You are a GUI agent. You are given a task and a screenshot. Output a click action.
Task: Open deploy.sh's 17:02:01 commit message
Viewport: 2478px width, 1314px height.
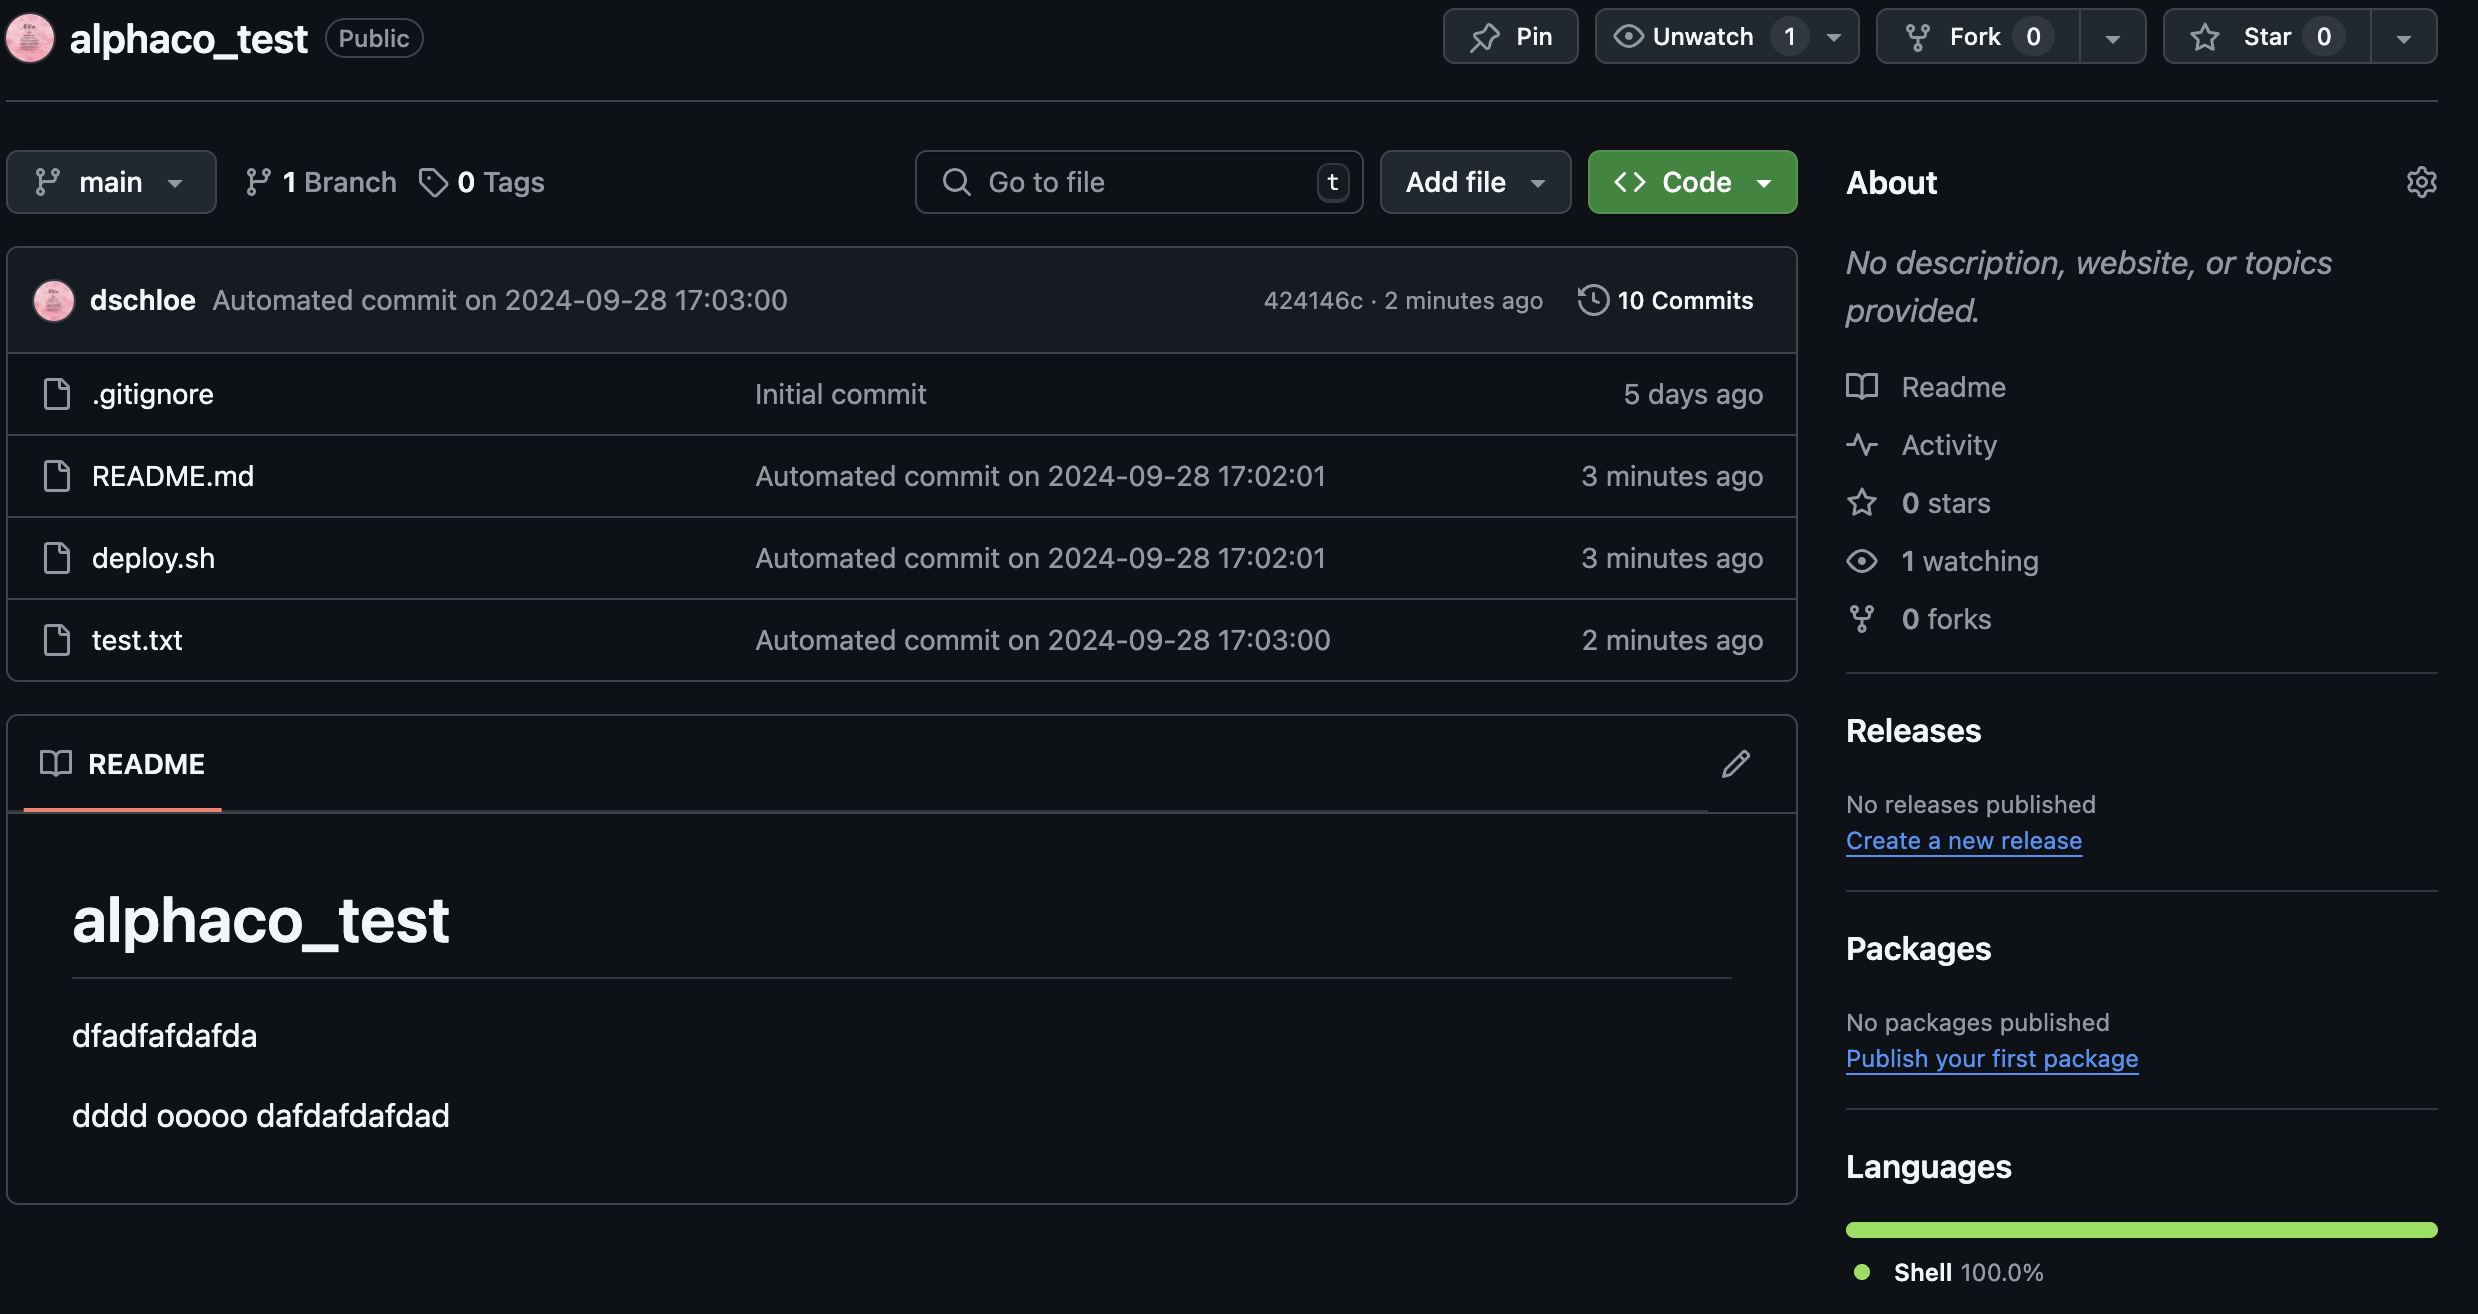click(1040, 558)
